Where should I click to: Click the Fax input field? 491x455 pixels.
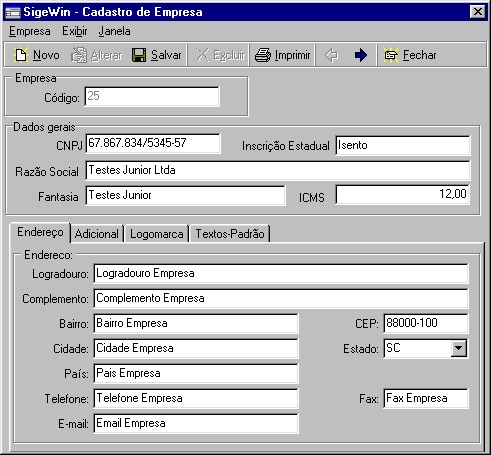pos(426,399)
